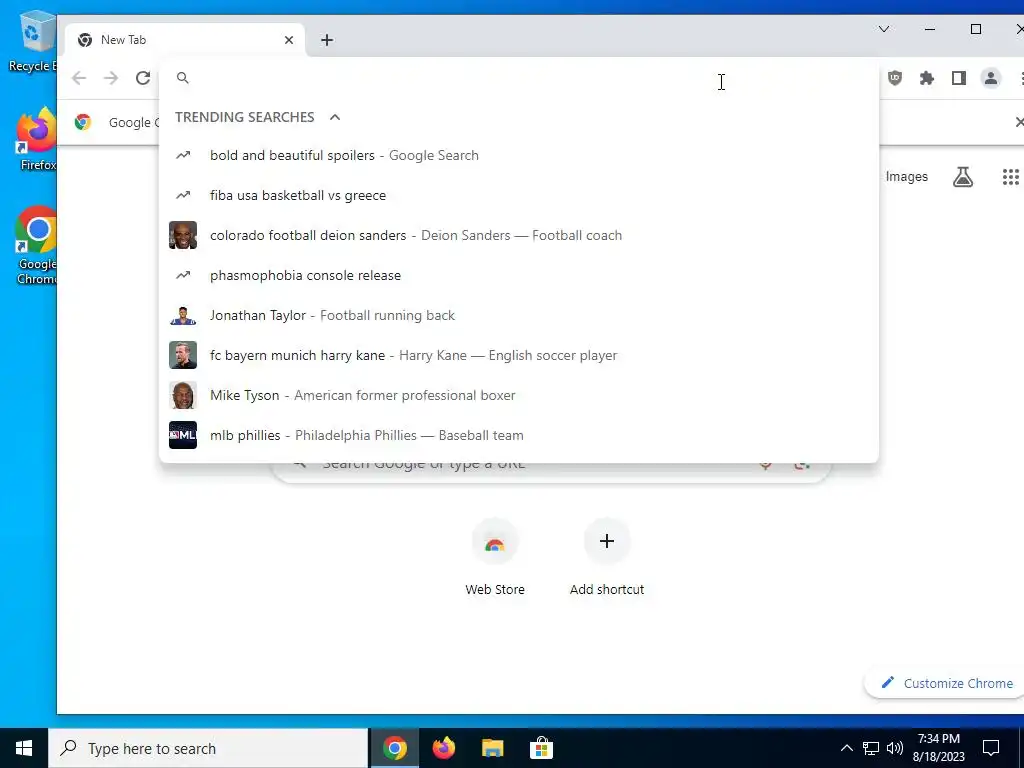Screen dimensions: 1024x768
Task: Open the uBlock Origin shield extension
Action: [x=895, y=78]
